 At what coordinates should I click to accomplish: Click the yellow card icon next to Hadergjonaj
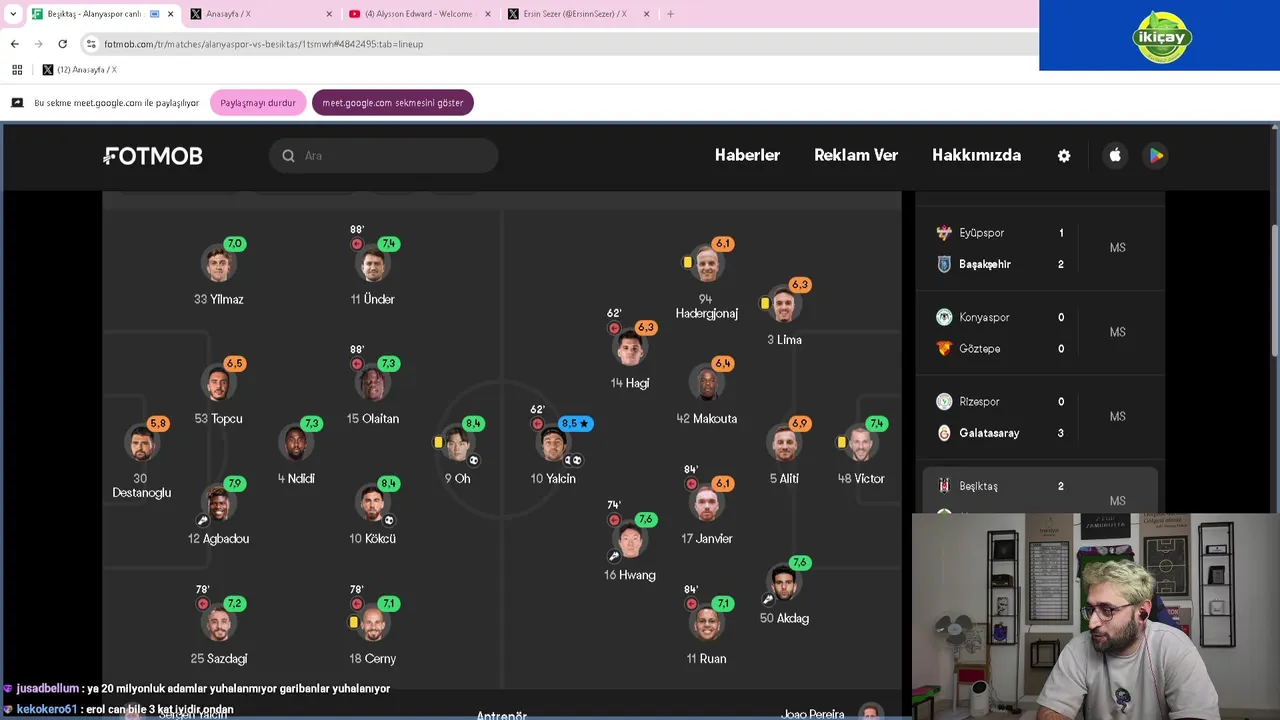point(687,263)
